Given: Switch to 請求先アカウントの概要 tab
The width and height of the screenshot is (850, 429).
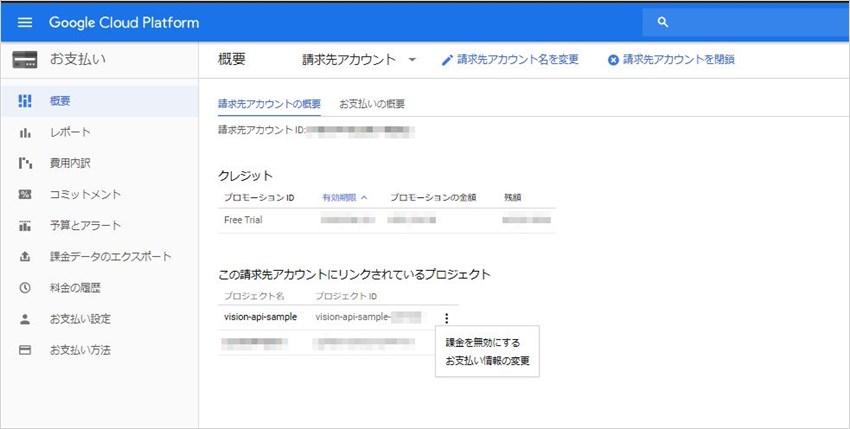Looking at the screenshot, I should point(269,104).
